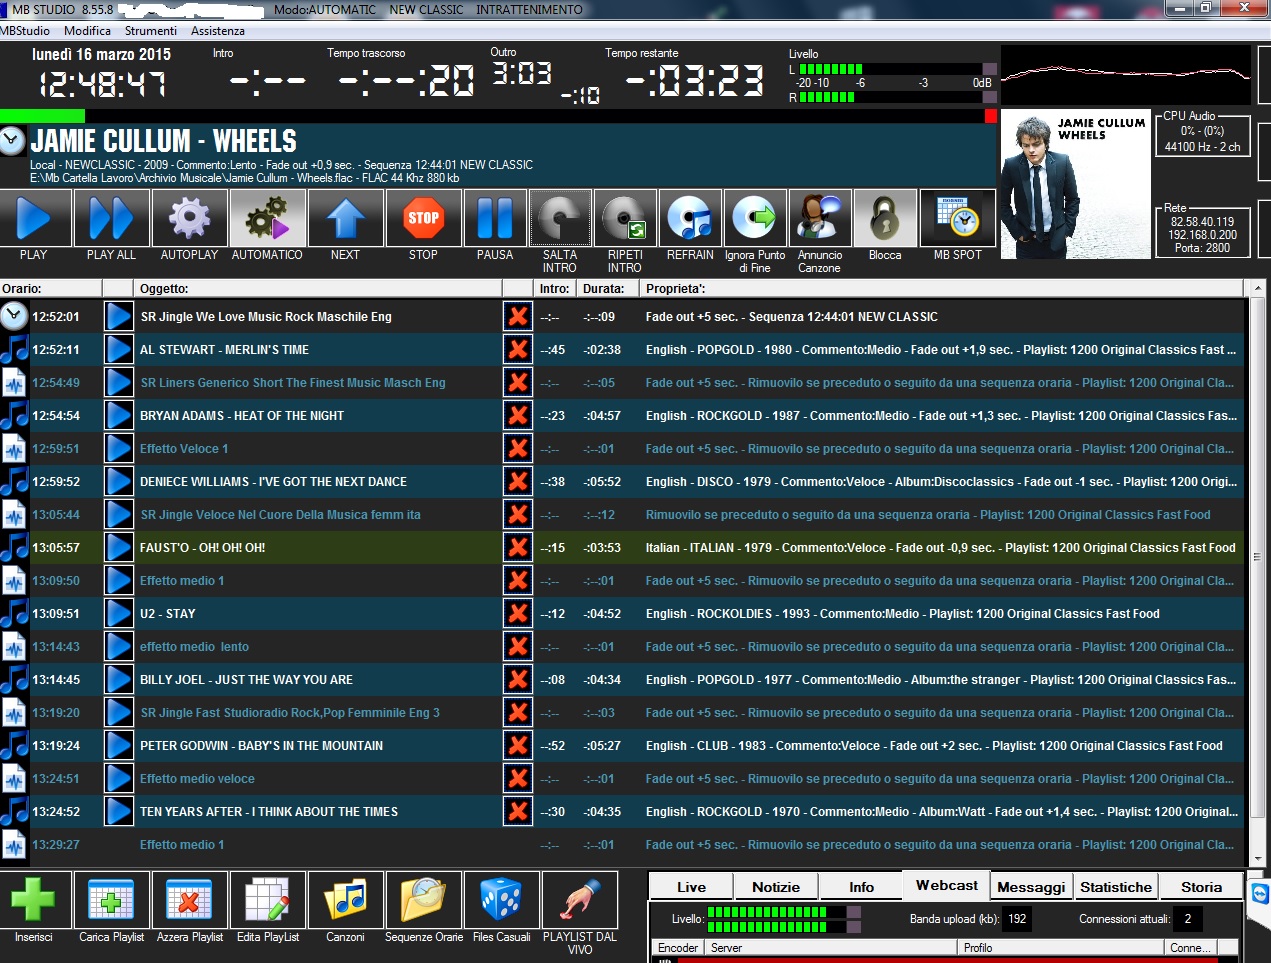Click the song progress bar
This screenshot has height=963, width=1271.
[x=498, y=116]
